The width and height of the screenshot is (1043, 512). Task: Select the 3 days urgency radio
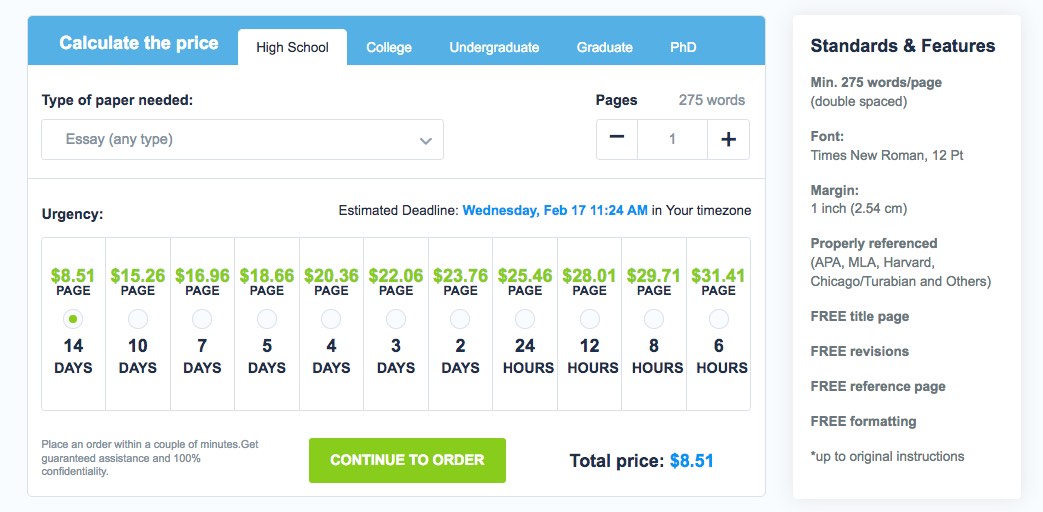(x=396, y=319)
